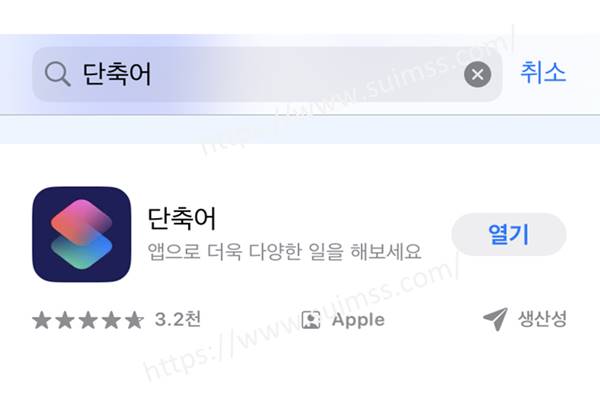
Task: Click the paper plane category icon
Action: [x=495, y=318]
